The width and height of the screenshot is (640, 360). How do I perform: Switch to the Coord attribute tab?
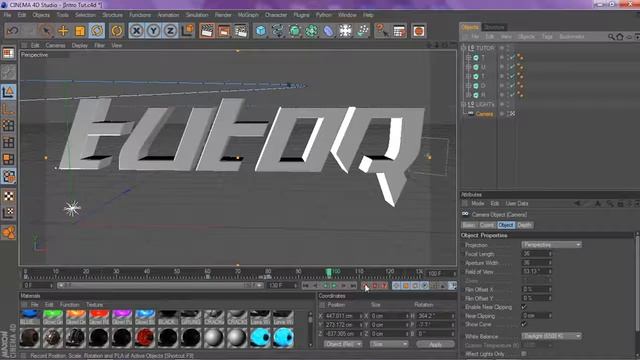487,225
